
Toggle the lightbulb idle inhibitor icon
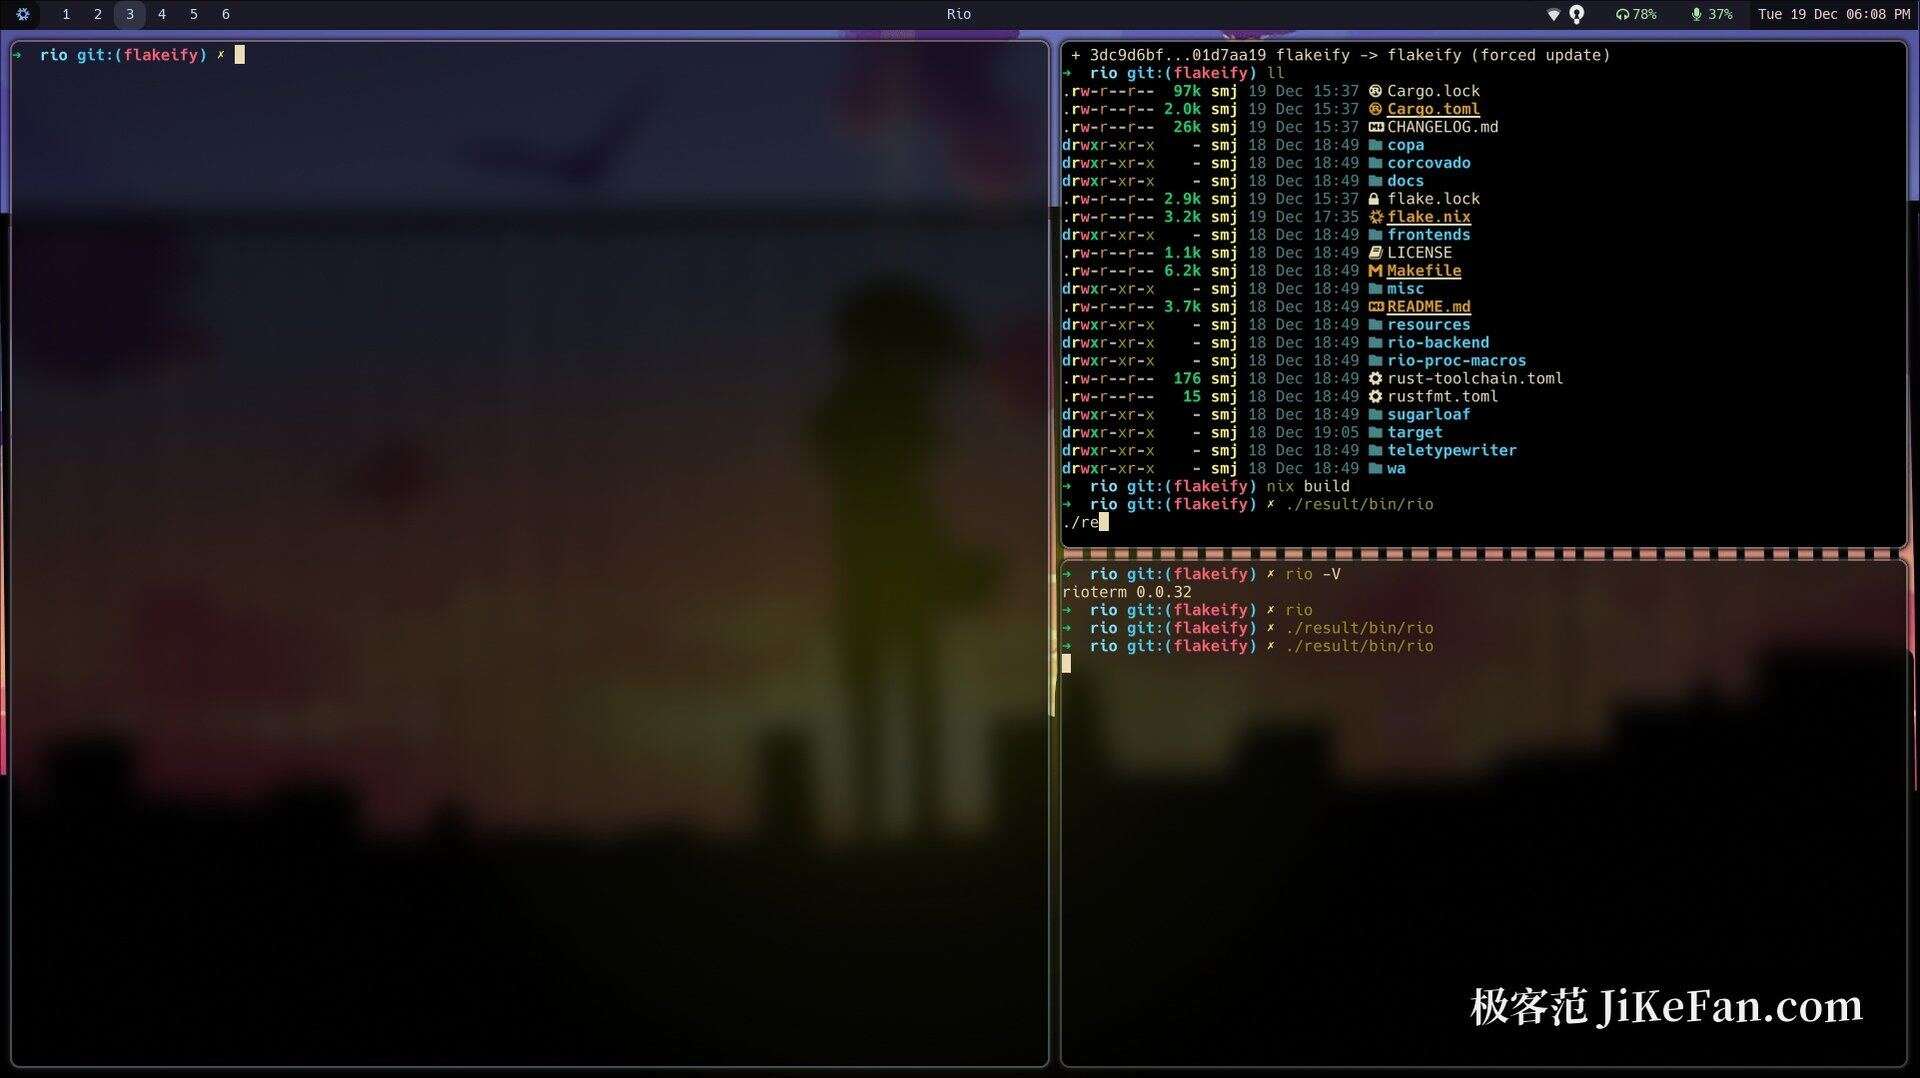click(1577, 14)
